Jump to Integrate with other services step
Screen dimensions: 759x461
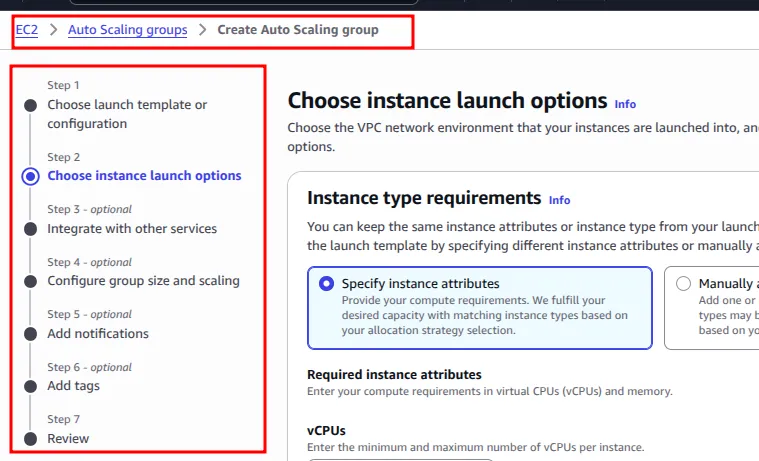pos(132,229)
